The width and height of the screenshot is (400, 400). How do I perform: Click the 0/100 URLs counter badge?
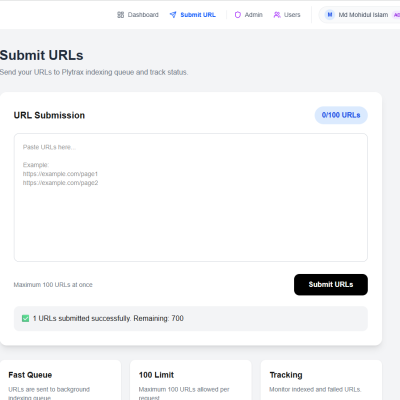point(341,115)
